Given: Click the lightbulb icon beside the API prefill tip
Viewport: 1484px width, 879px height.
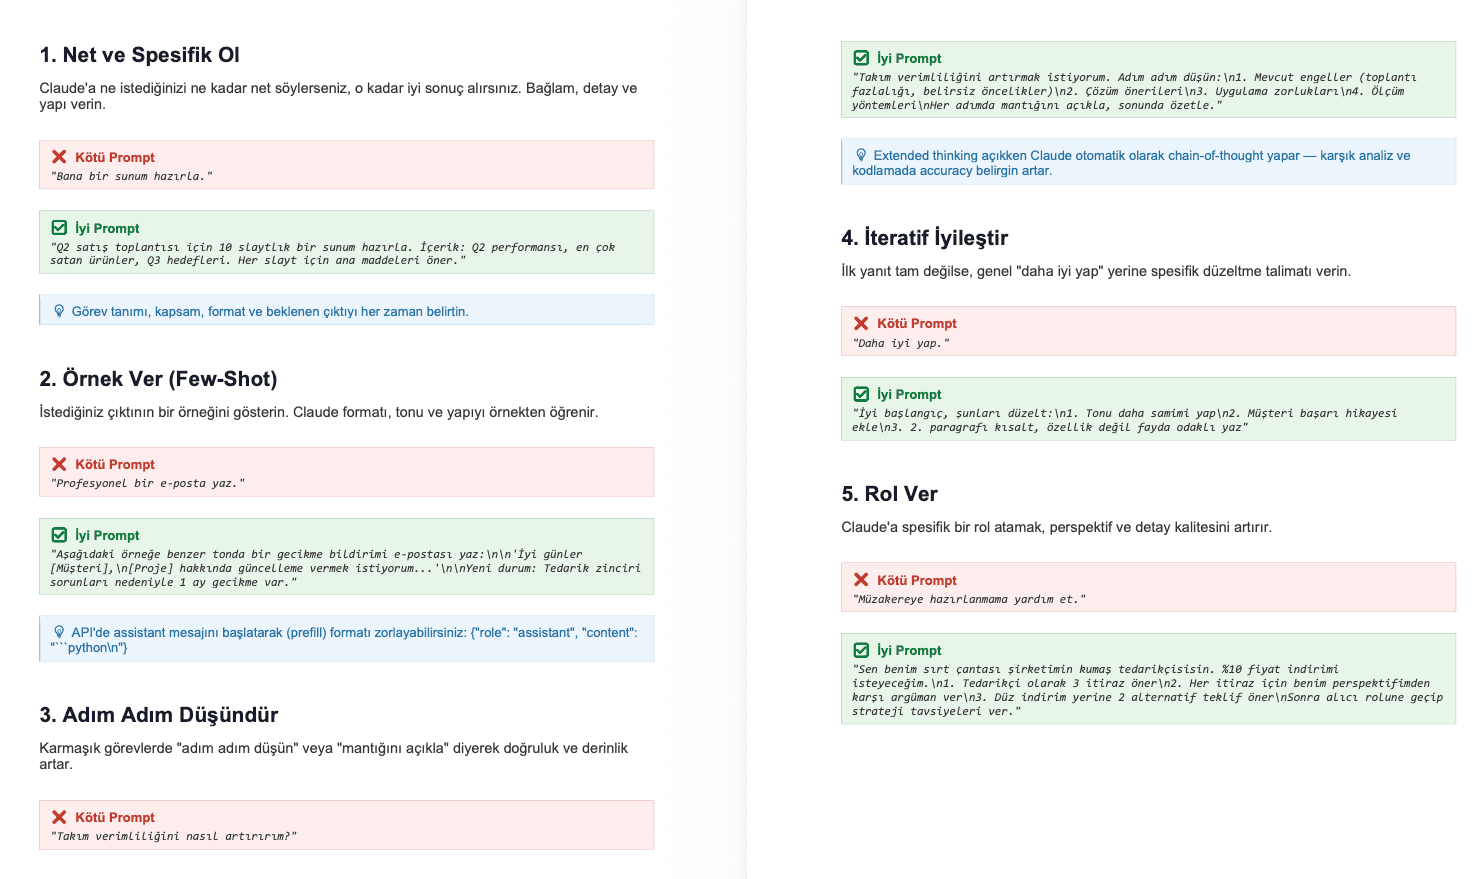Looking at the screenshot, I should pos(59,632).
